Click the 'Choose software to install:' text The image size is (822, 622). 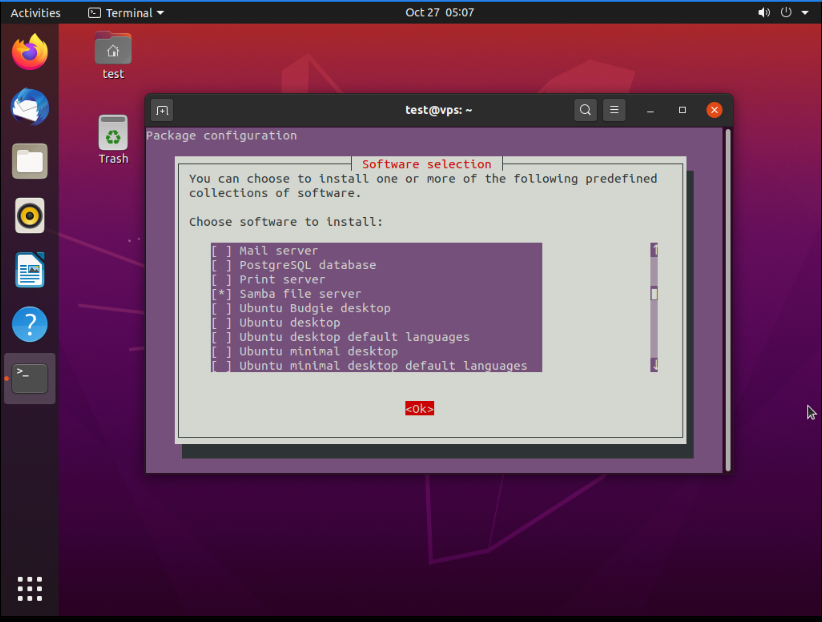[x=286, y=222]
